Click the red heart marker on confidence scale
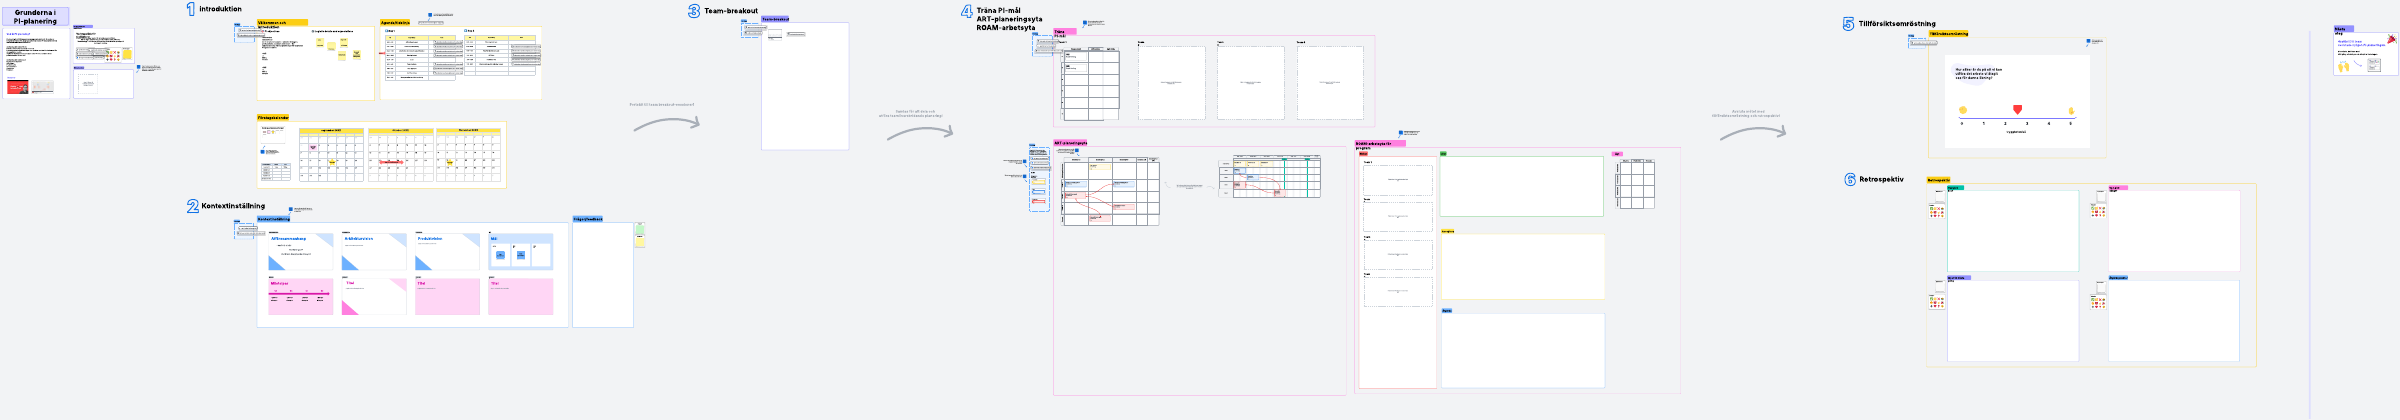This screenshot has width=2400, height=420. point(2017,110)
